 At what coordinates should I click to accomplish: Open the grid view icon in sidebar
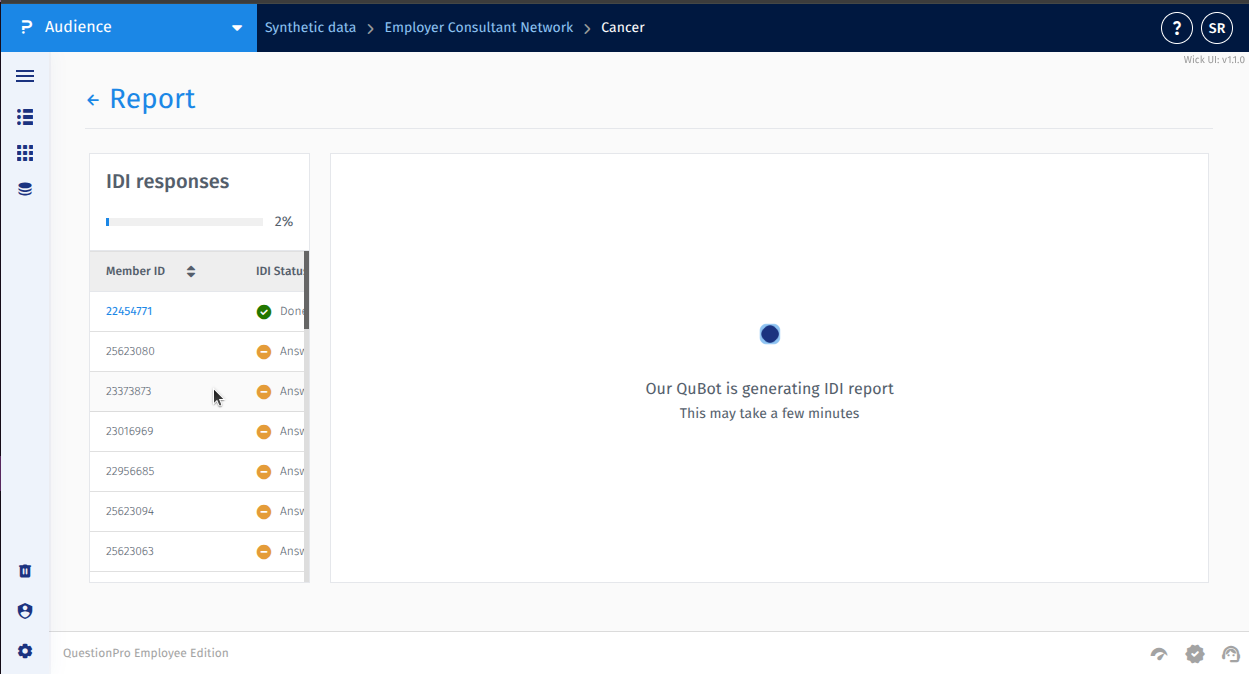click(24, 153)
